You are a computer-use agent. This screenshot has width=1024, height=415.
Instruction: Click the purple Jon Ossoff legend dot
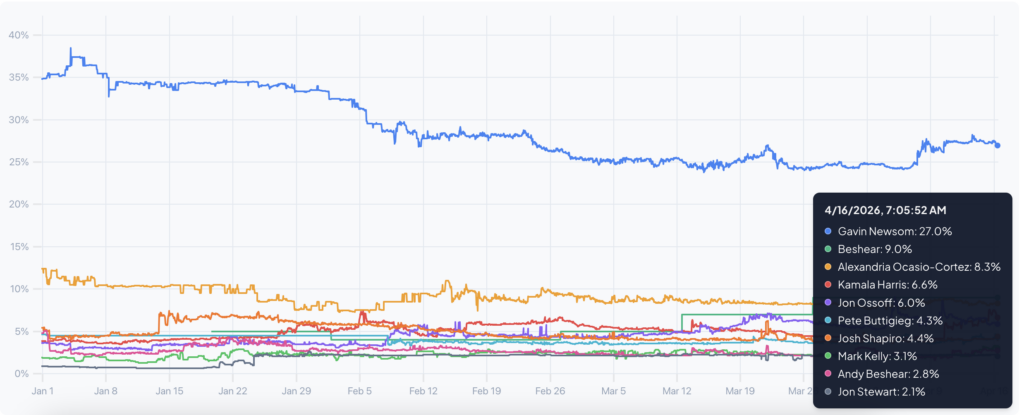[x=829, y=303]
